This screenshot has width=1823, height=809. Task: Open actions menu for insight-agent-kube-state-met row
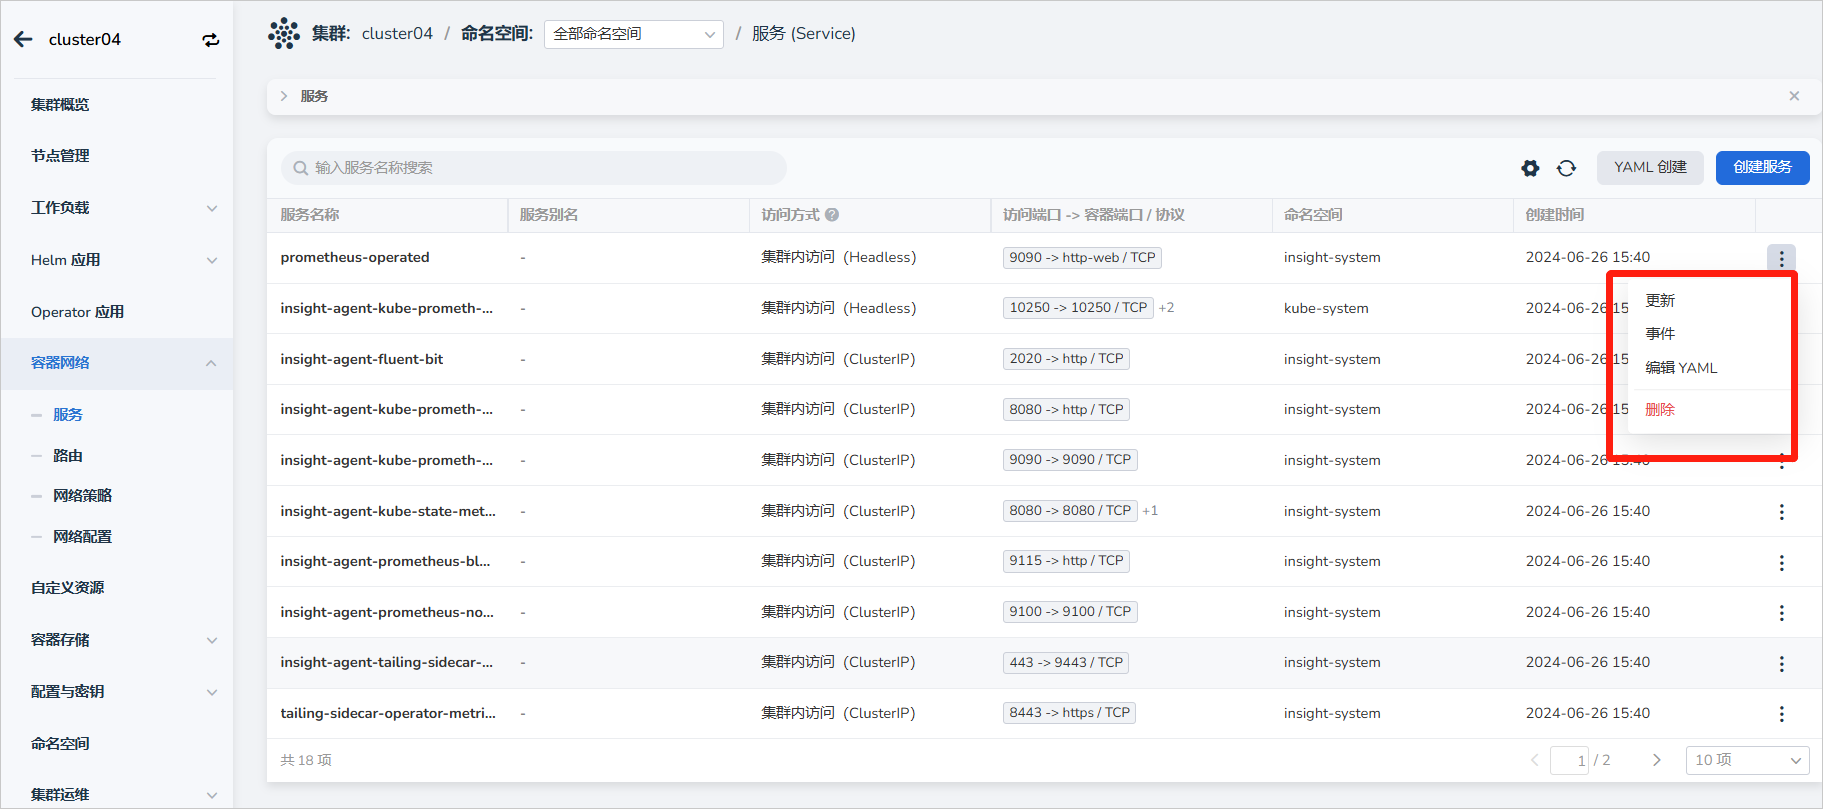[x=1781, y=512]
